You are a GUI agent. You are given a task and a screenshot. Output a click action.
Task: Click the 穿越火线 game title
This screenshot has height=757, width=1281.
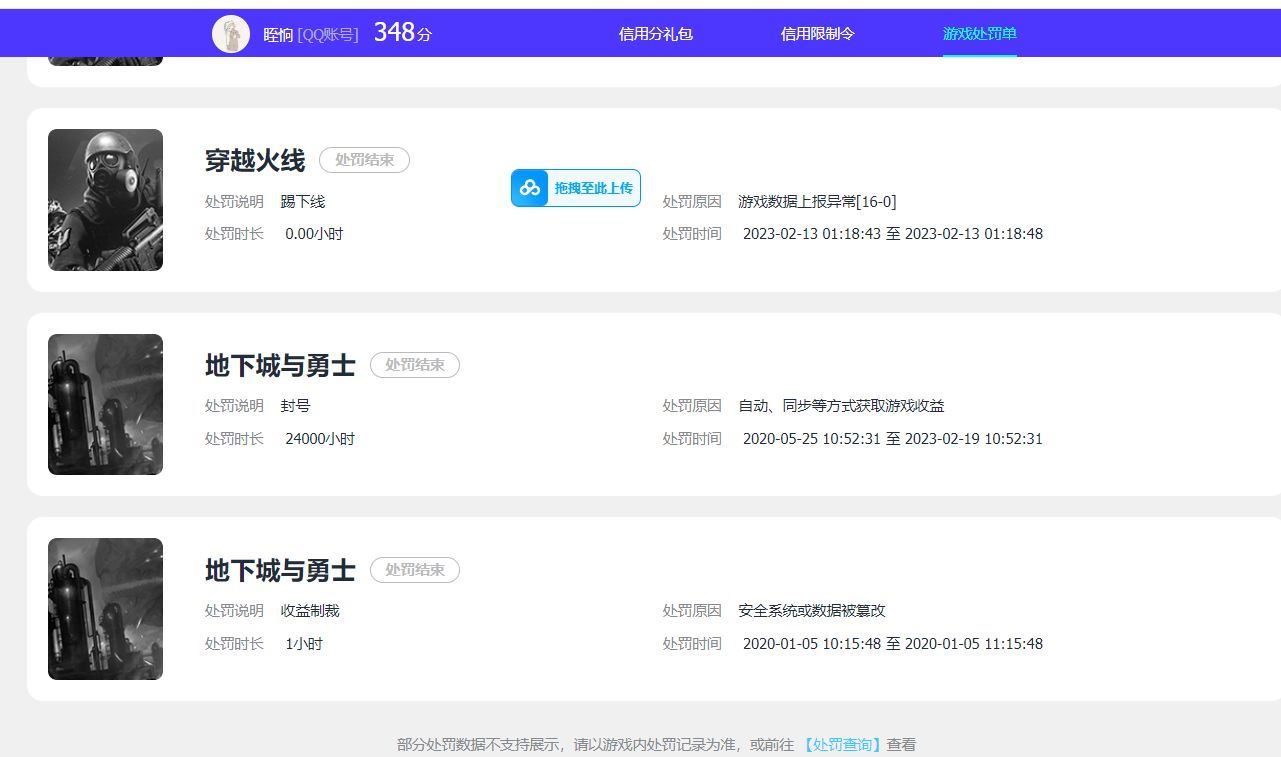pyautogui.click(x=255, y=160)
